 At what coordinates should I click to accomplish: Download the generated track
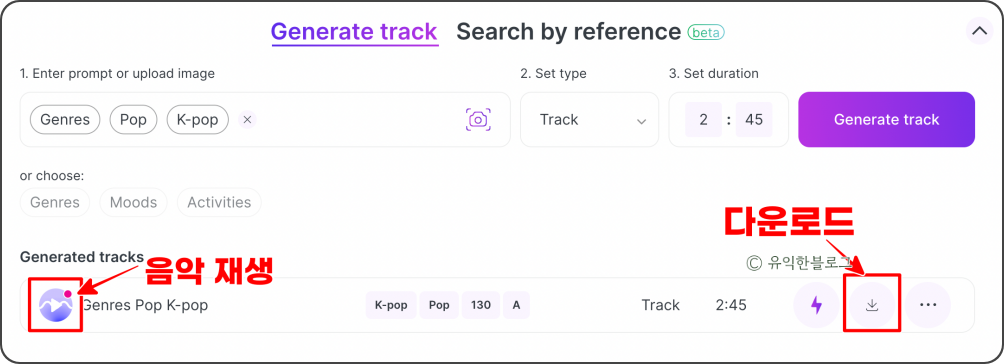pyautogui.click(x=871, y=305)
